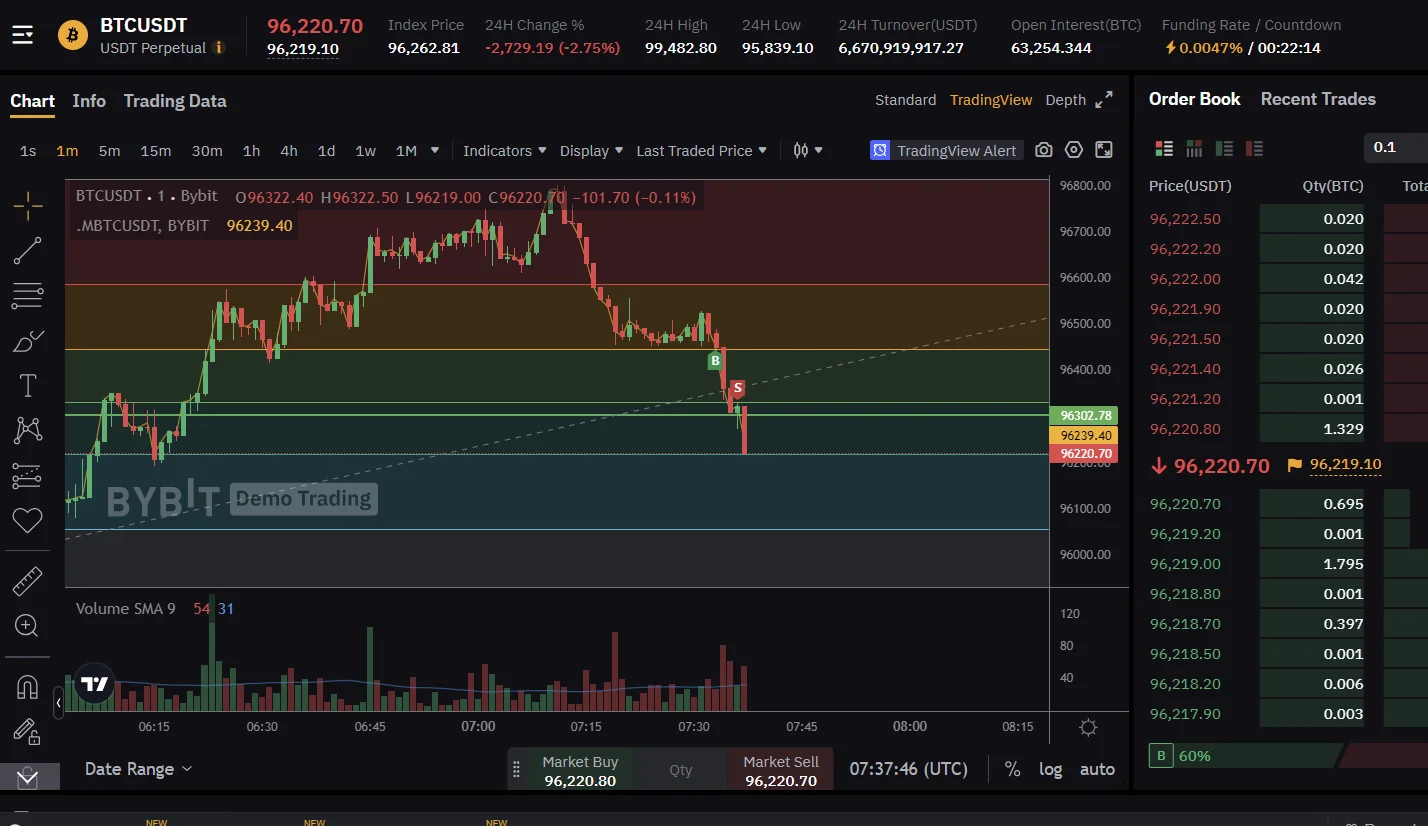The width and height of the screenshot is (1428, 826).
Task: Select the TradingView chart view
Action: click(x=991, y=100)
